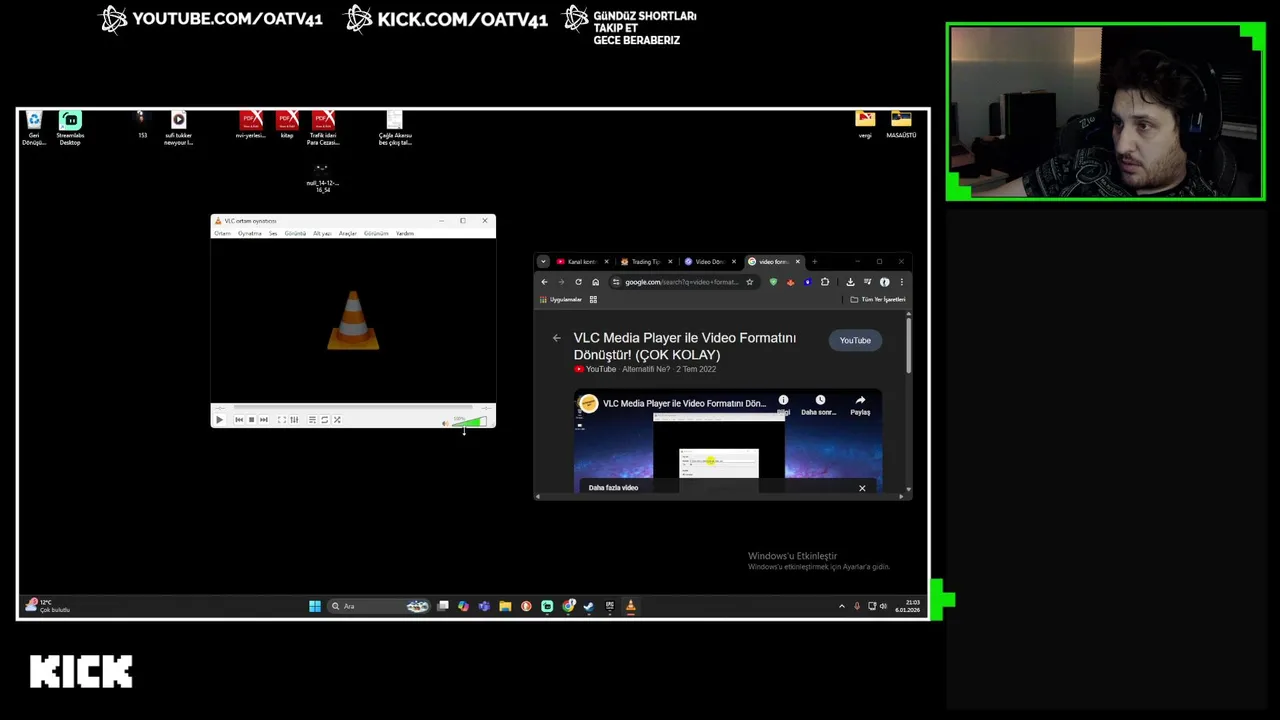Click the green shield extension icon

pyautogui.click(x=773, y=282)
